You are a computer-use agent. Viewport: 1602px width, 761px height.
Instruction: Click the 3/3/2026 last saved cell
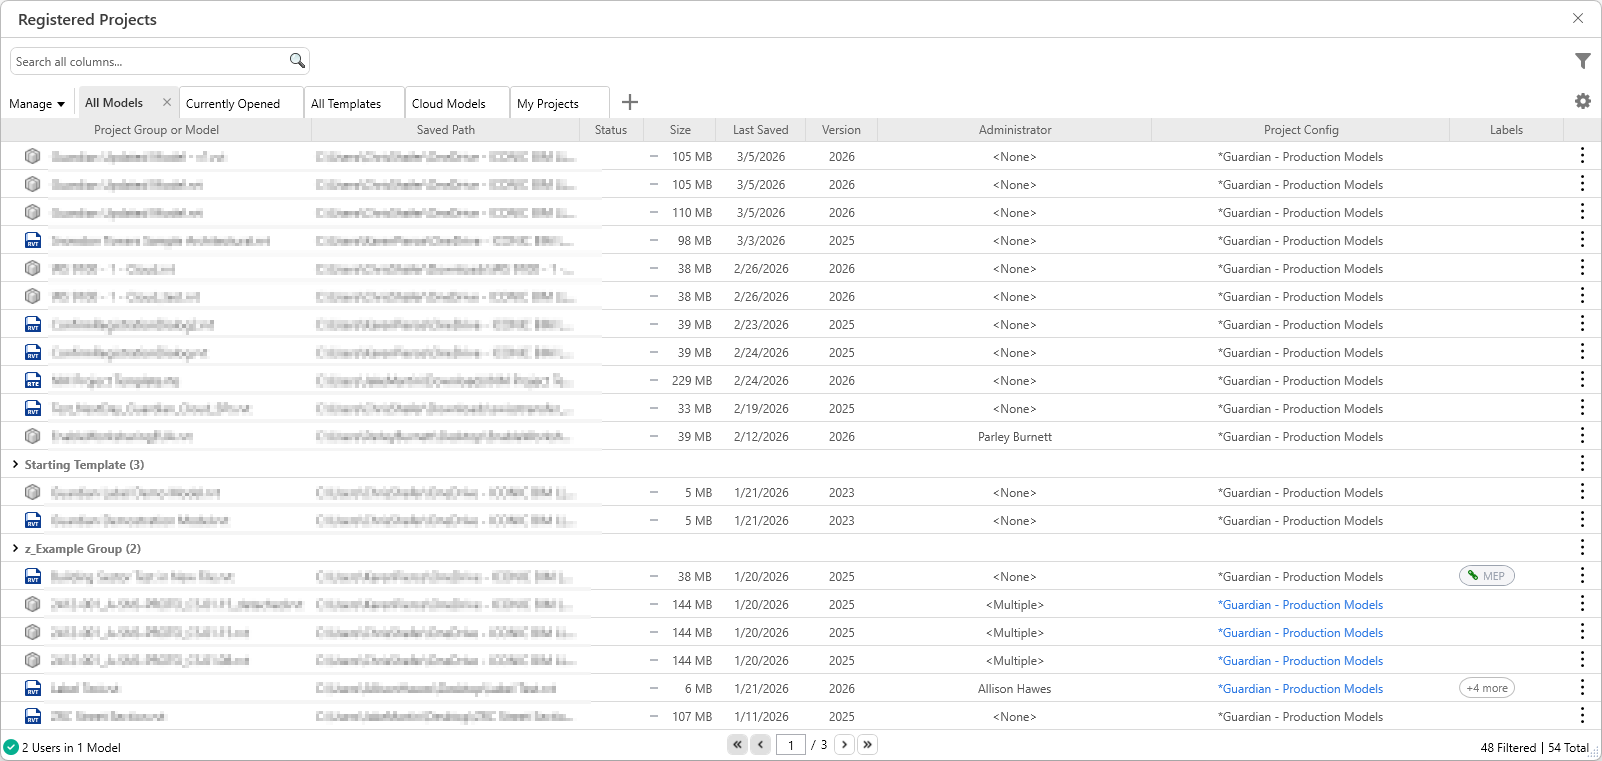pos(761,240)
